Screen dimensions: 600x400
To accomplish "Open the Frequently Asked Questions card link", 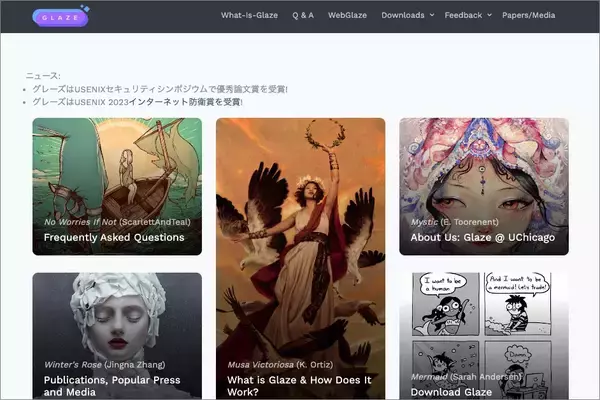I will pos(114,237).
